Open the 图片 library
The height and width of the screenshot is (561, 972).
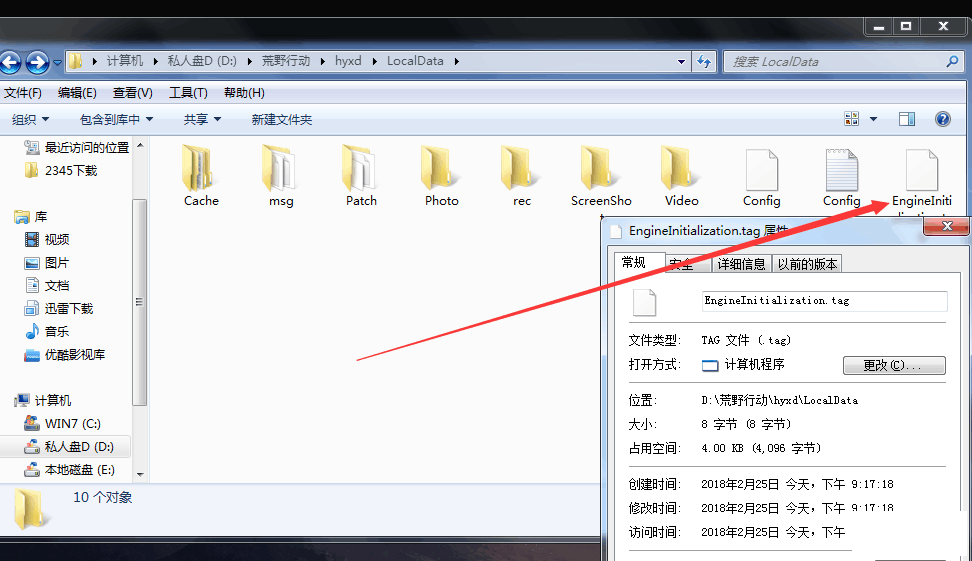[46, 263]
